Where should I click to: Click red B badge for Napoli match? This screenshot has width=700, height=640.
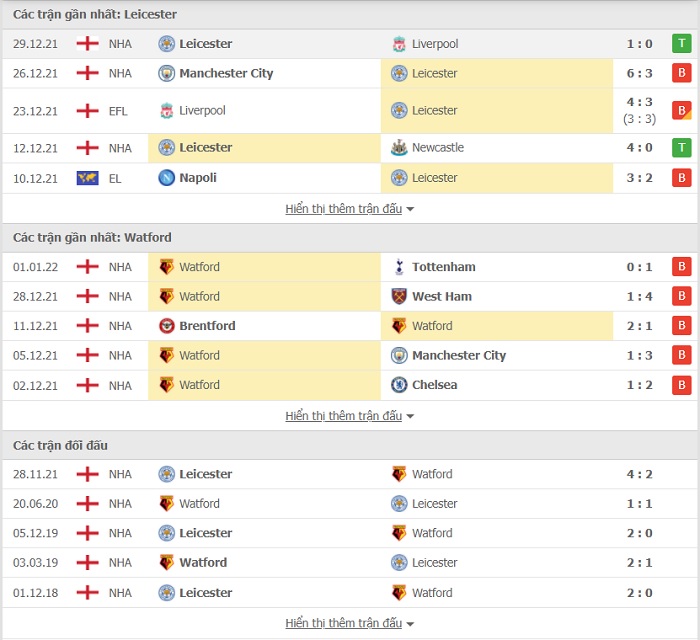(x=682, y=178)
